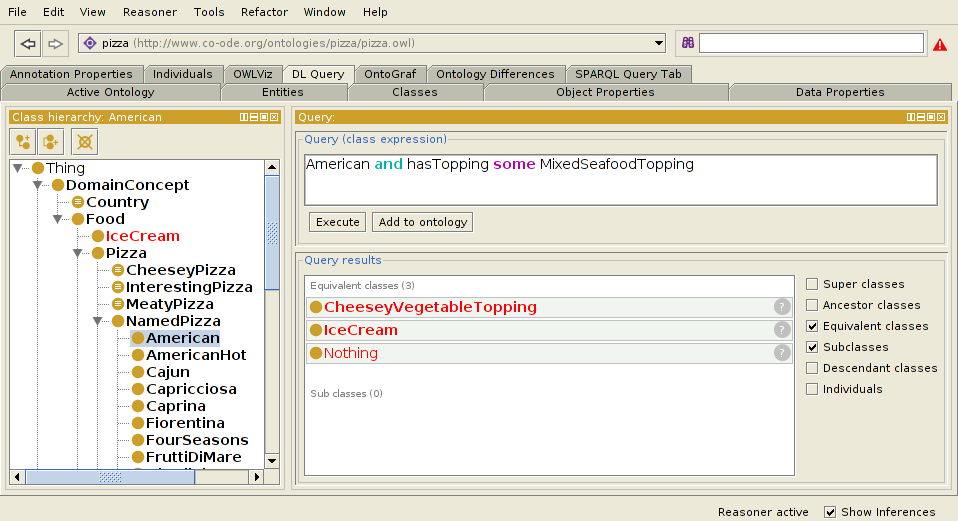Click the Country class circle icon
Image resolution: width=958 pixels, height=521 pixels.
pos(78,202)
